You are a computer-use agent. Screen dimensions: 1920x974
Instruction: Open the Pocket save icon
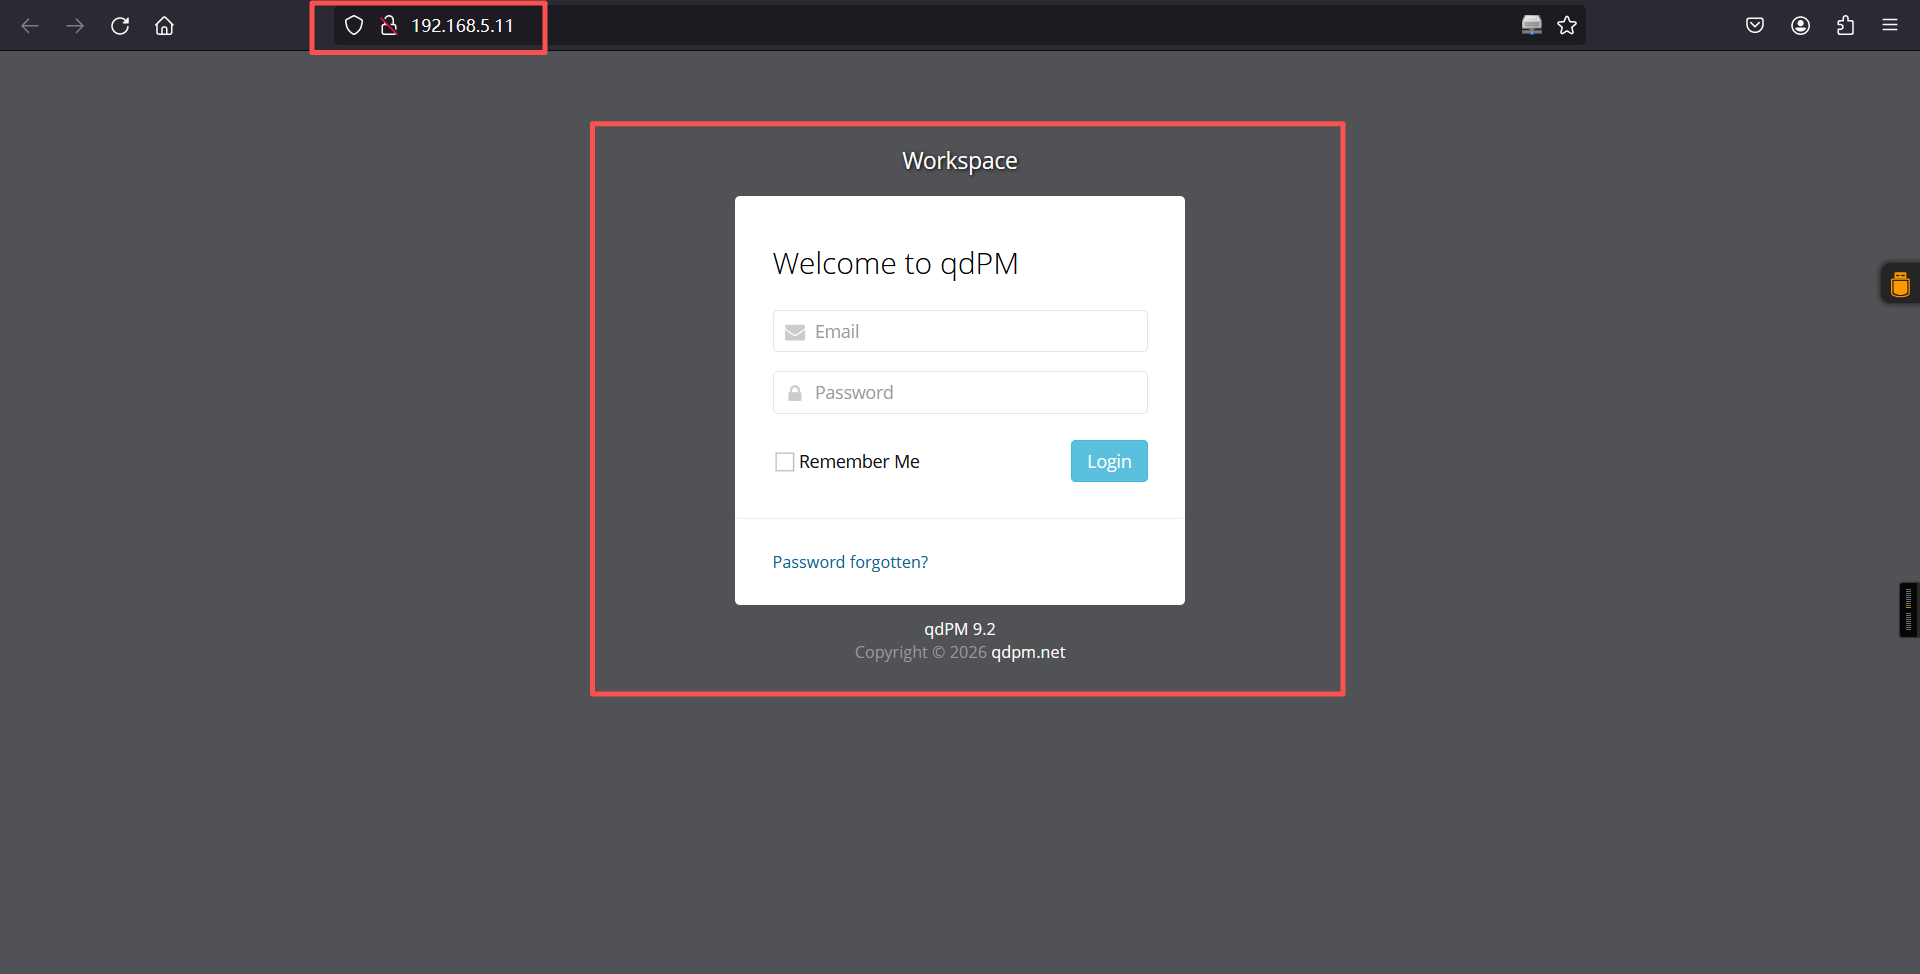(x=1755, y=26)
